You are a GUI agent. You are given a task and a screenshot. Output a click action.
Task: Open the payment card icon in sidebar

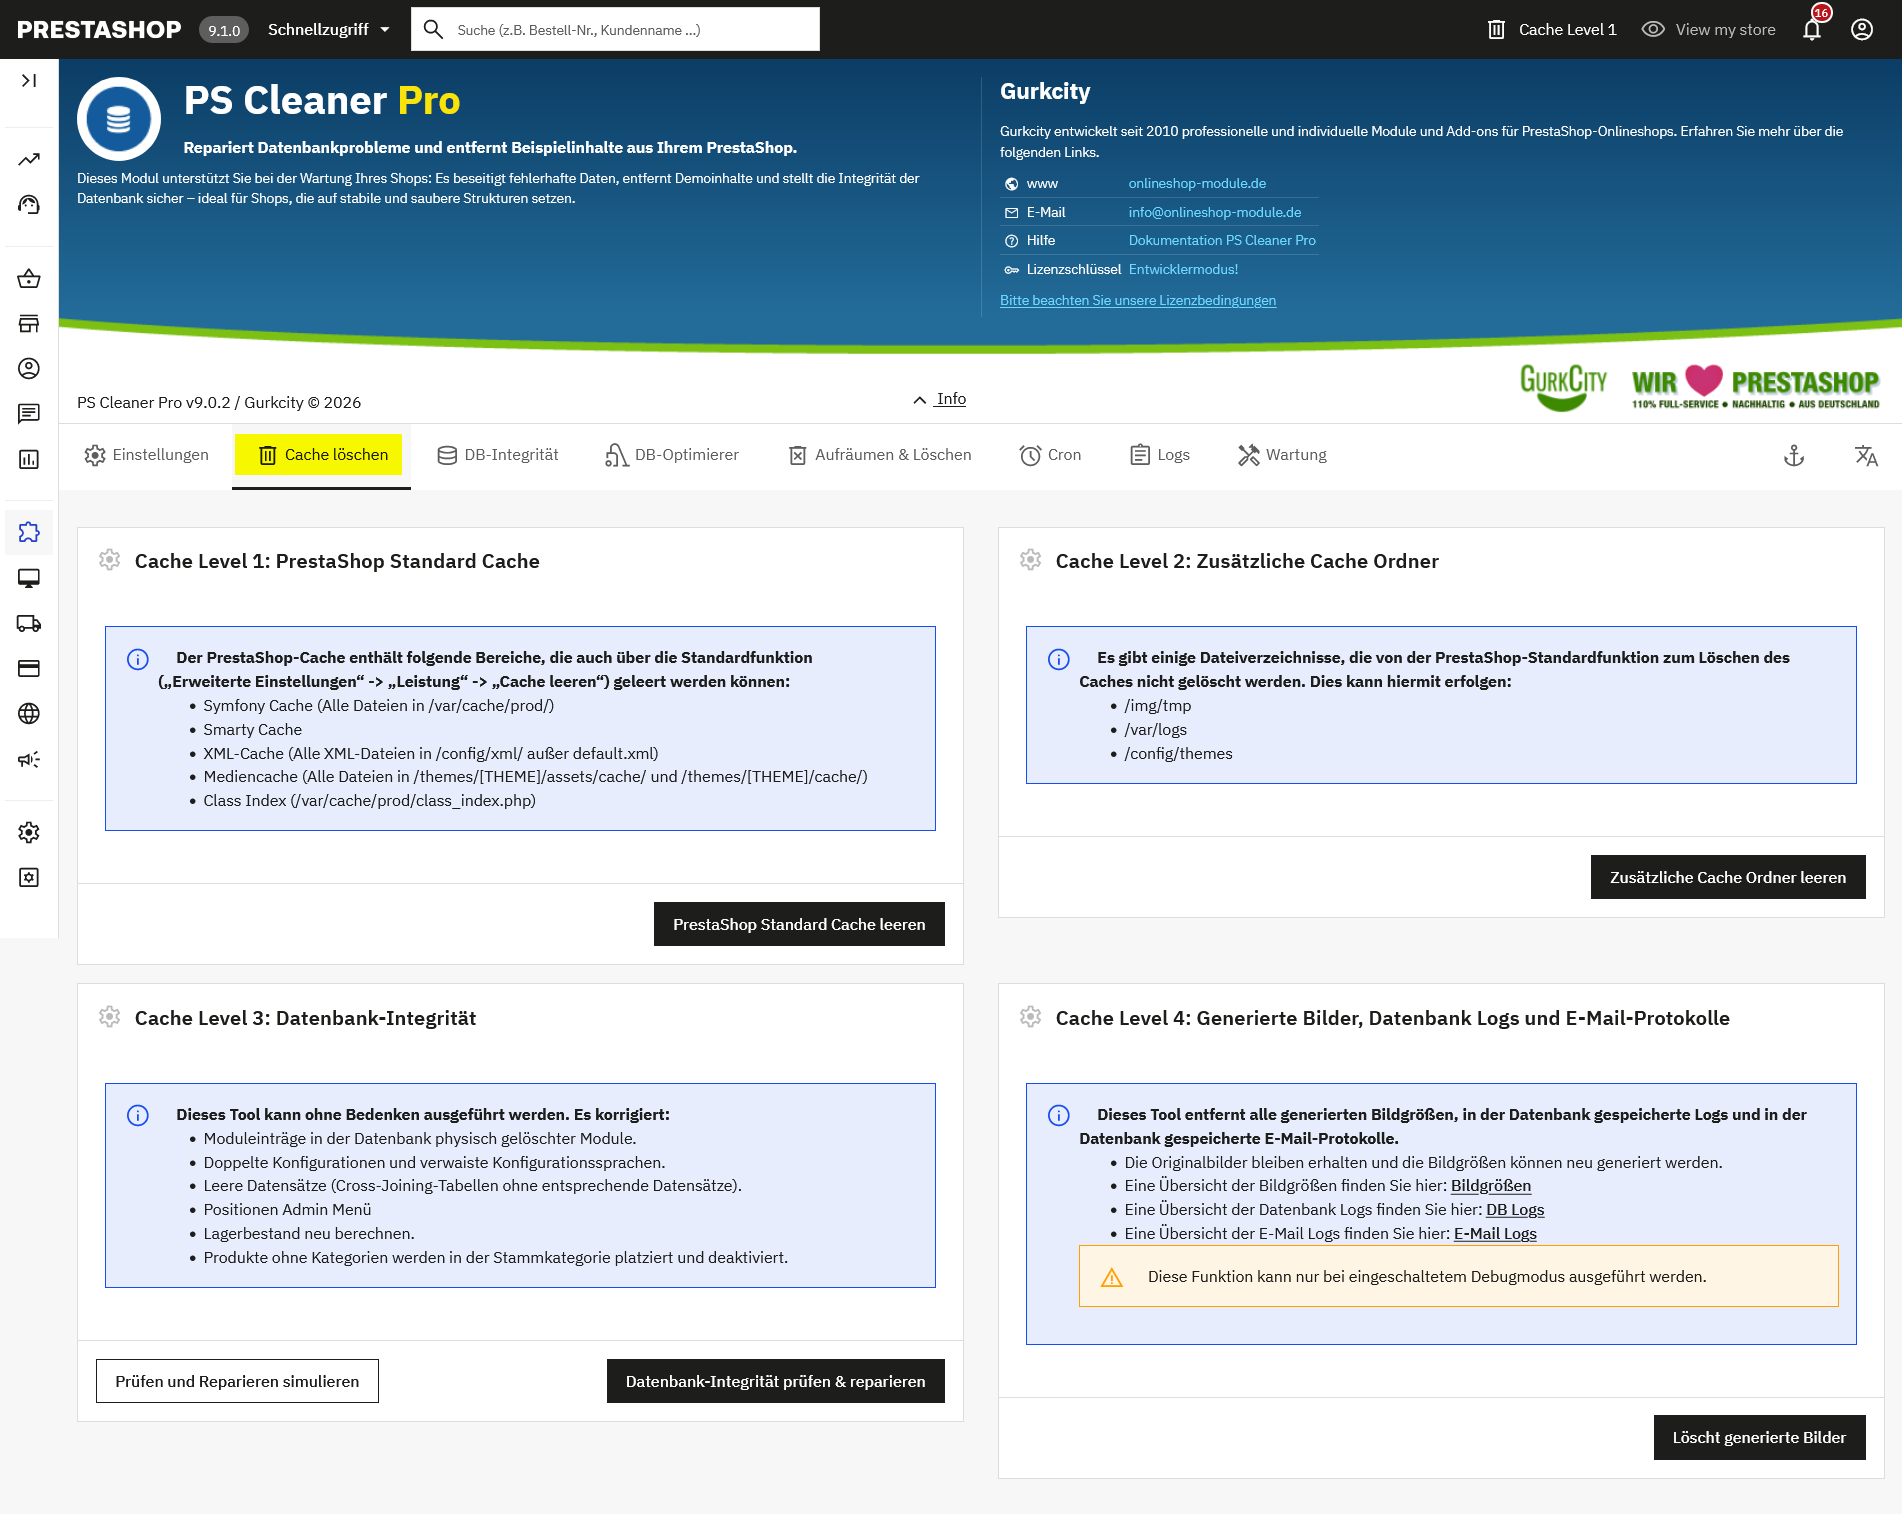coord(29,668)
